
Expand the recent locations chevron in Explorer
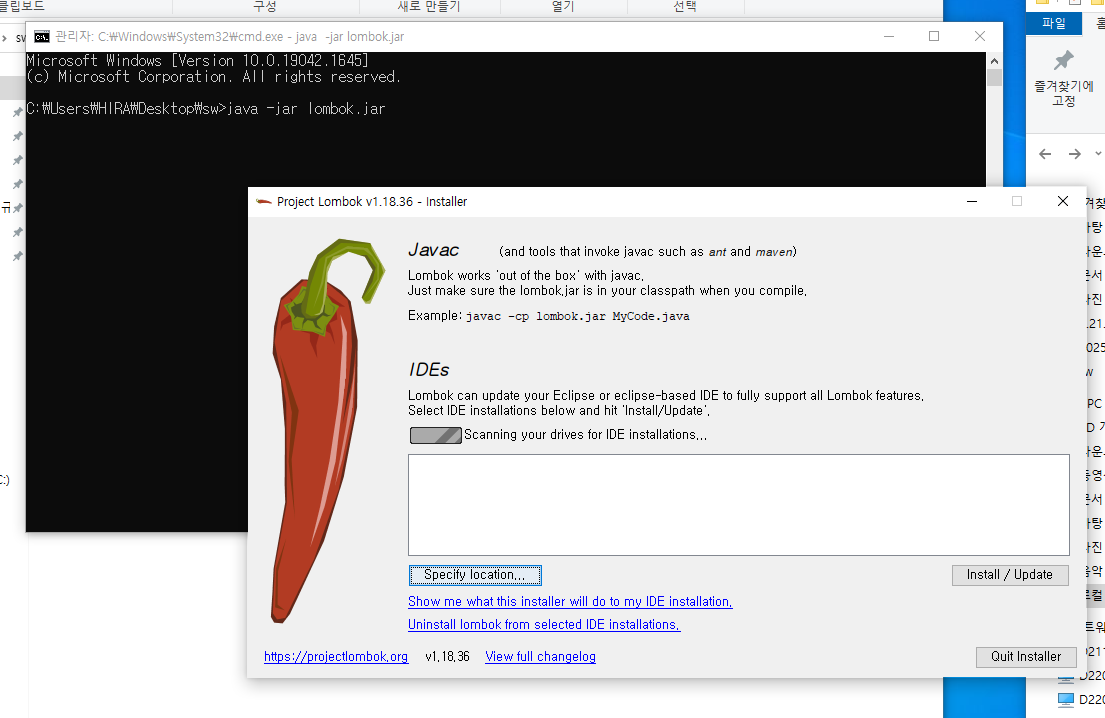coord(1097,154)
